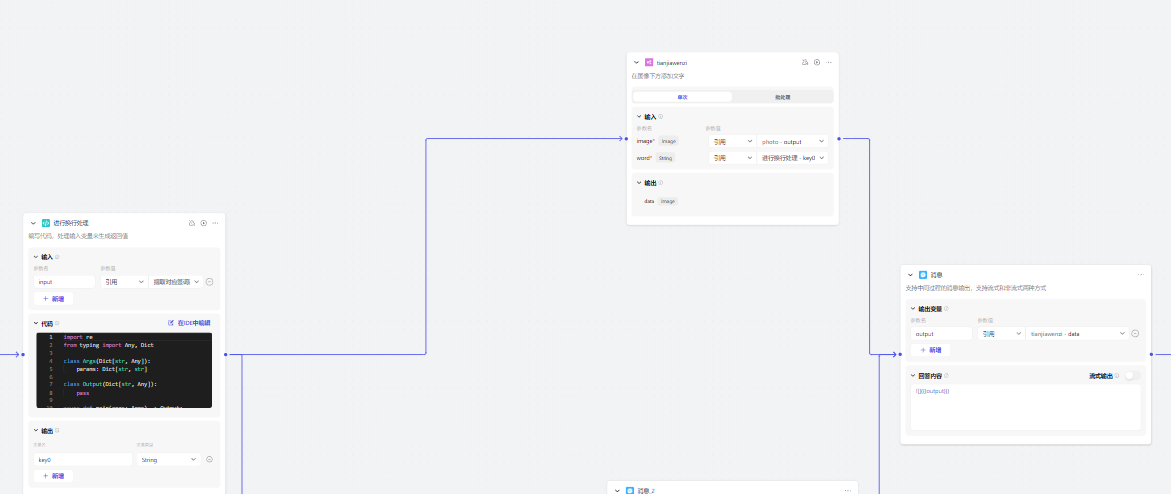Click 新增 in the 消息 node 输出变量 section
Screen dimensions: 1171x494
[x=931, y=350]
